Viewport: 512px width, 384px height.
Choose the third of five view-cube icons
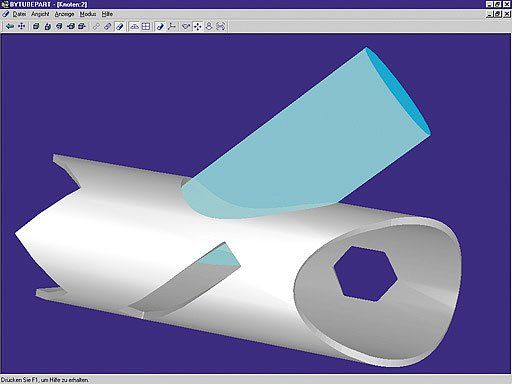coord(59,26)
